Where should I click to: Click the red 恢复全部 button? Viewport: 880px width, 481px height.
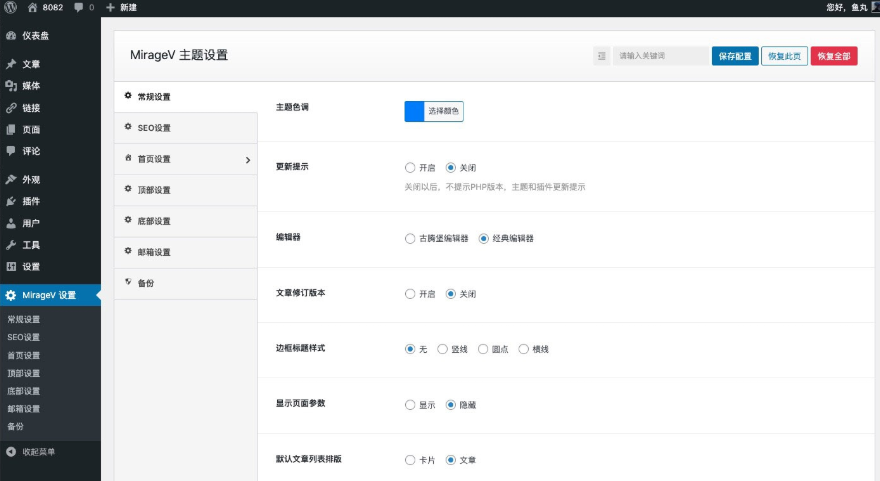833,56
